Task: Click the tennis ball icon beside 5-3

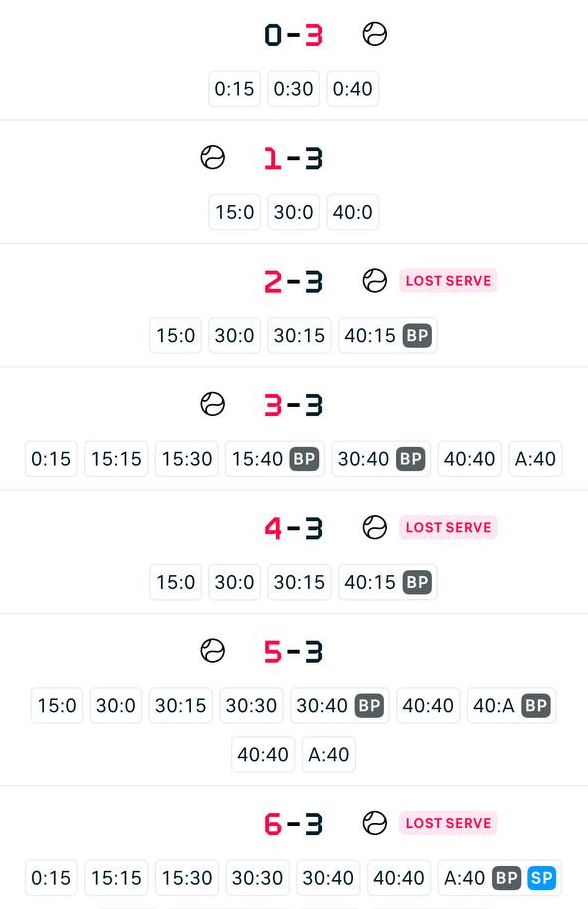Action: [x=212, y=650]
